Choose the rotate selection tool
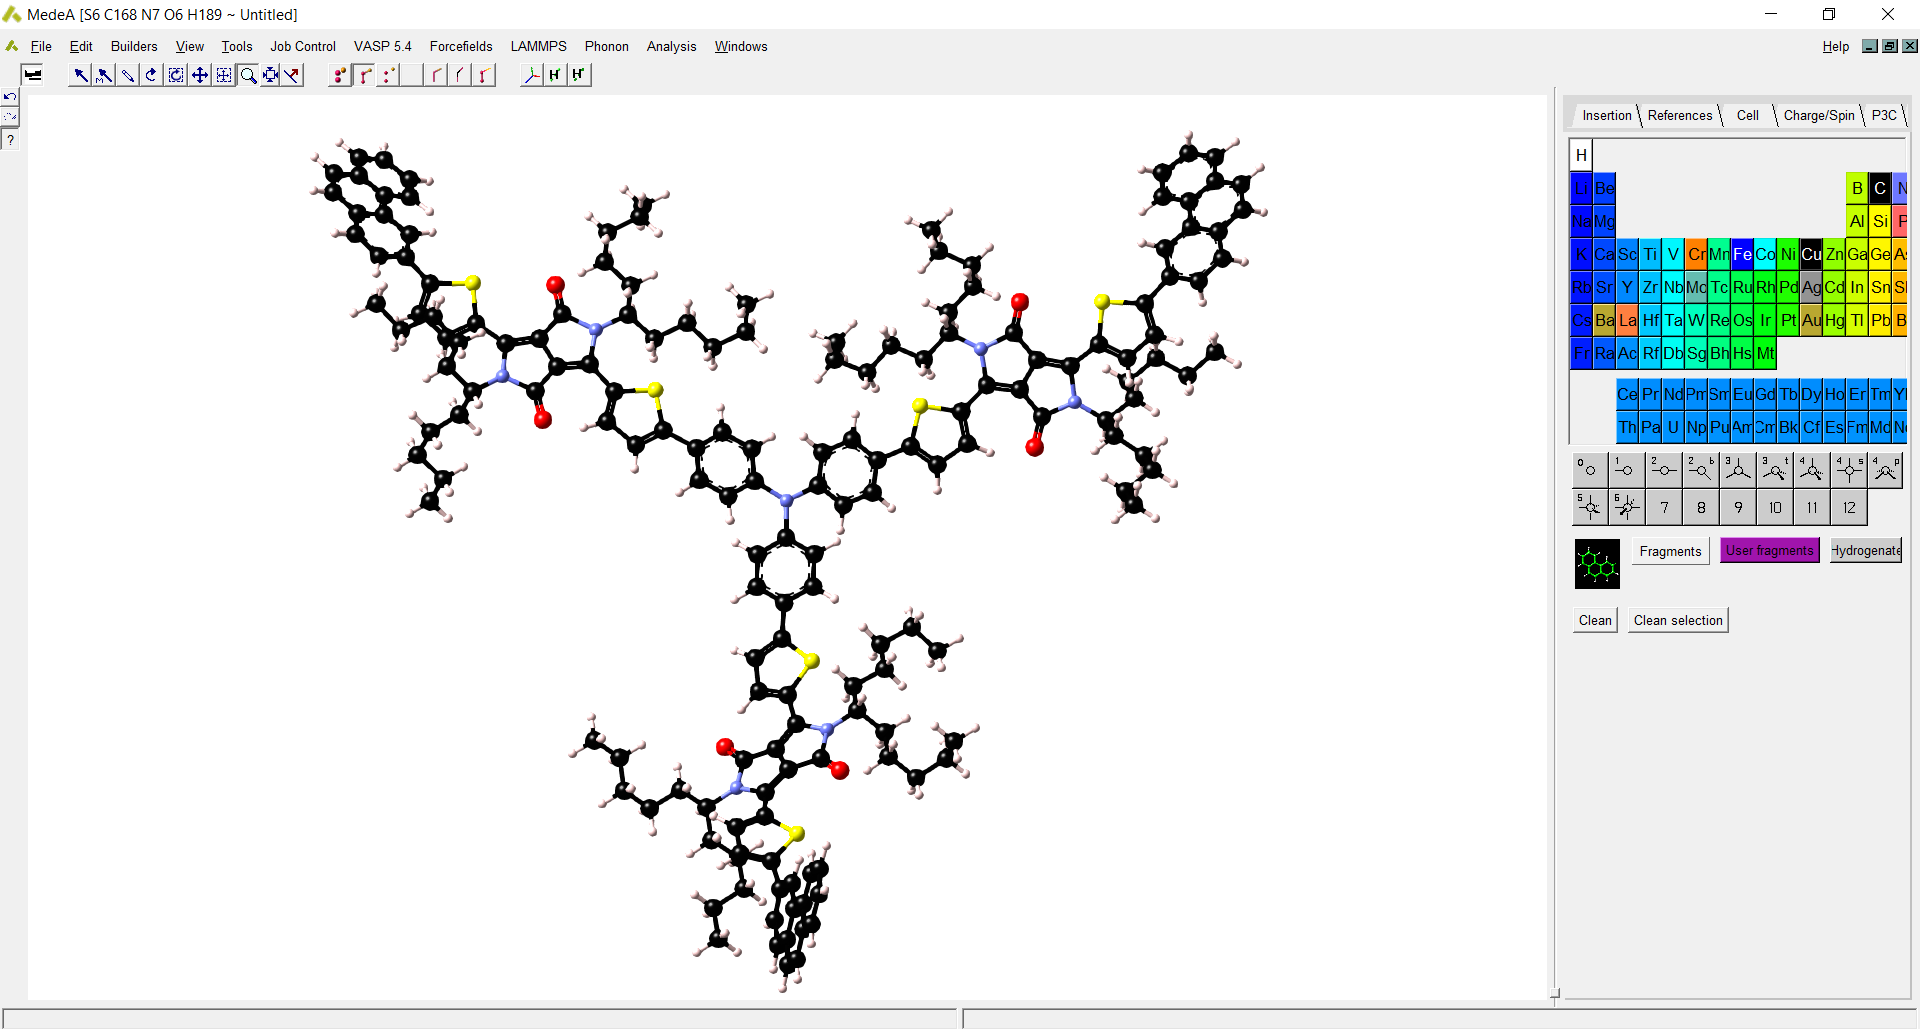 click(x=175, y=75)
